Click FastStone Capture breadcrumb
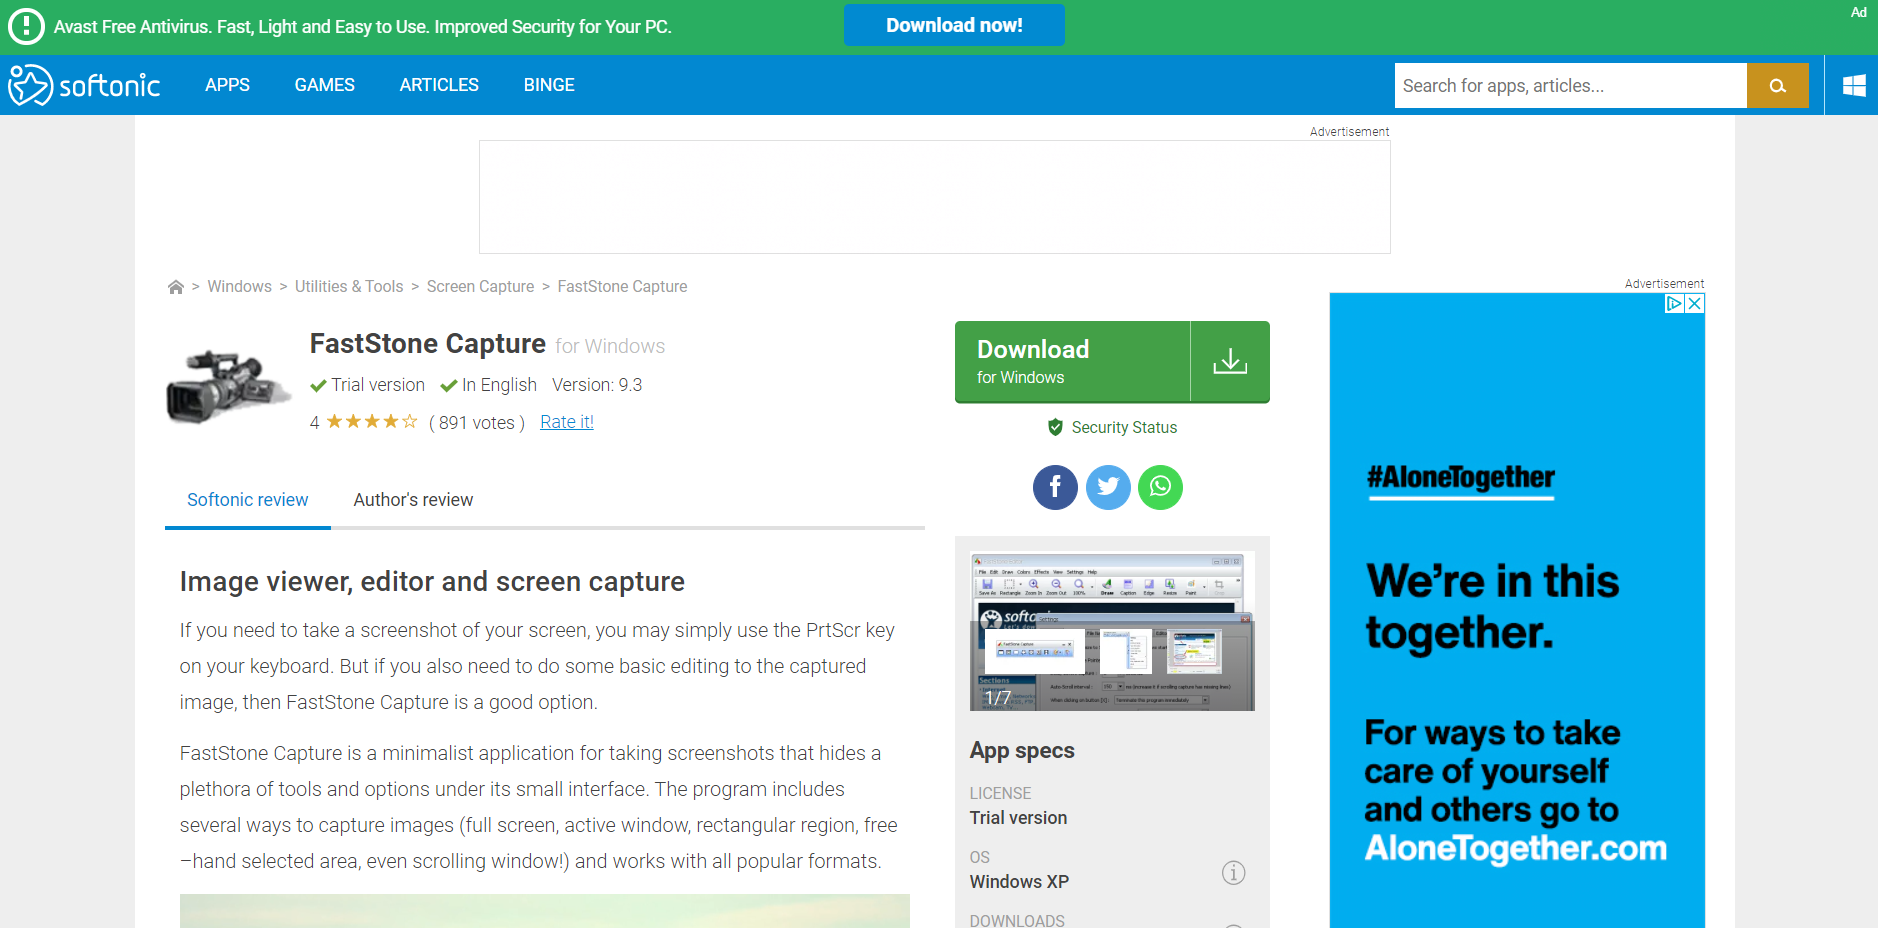This screenshot has height=928, width=1878. click(622, 287)
